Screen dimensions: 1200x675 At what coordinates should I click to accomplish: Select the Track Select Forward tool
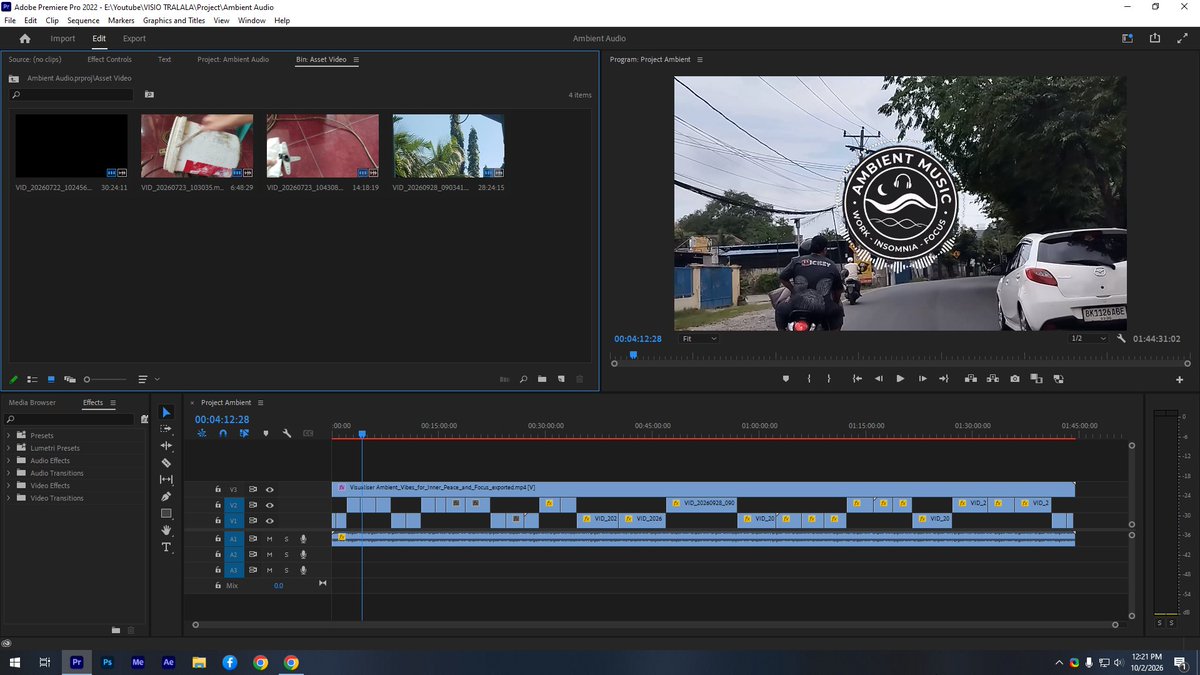point(166,429)
